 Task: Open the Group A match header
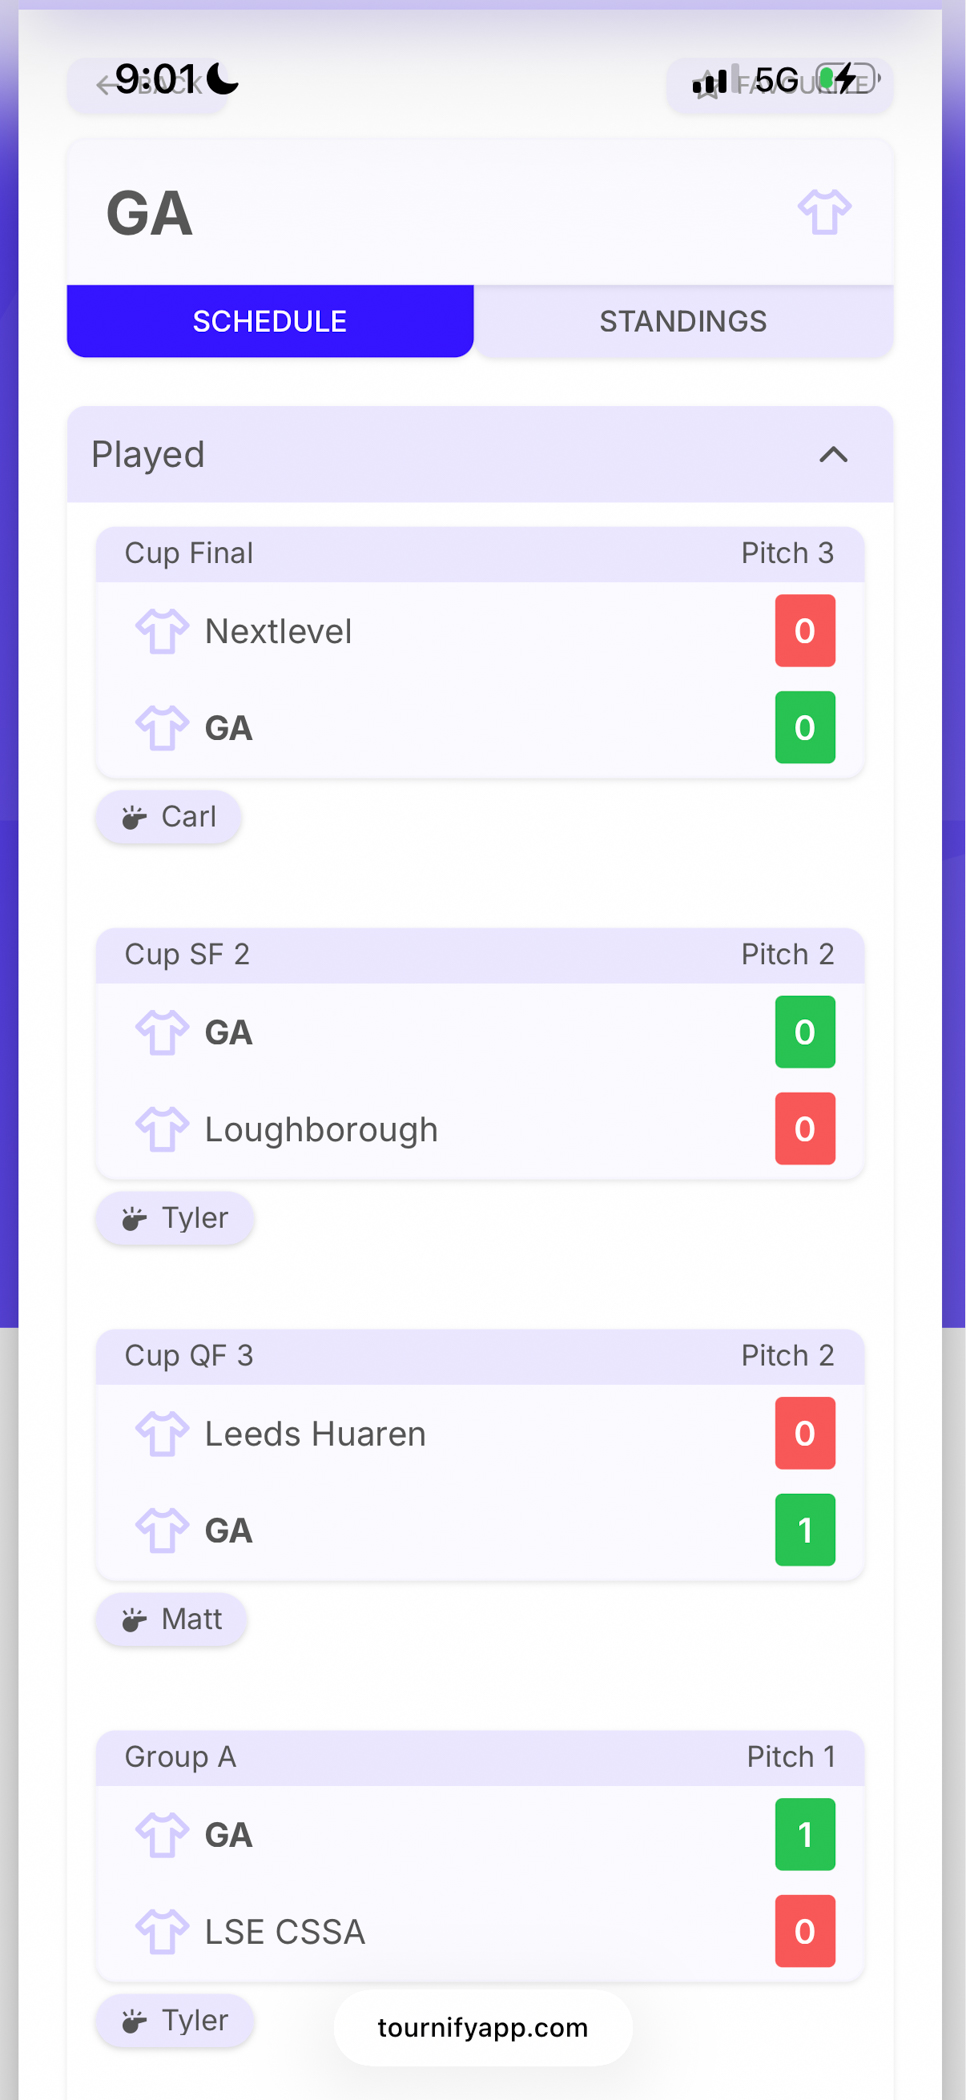tap(480, 1757)
